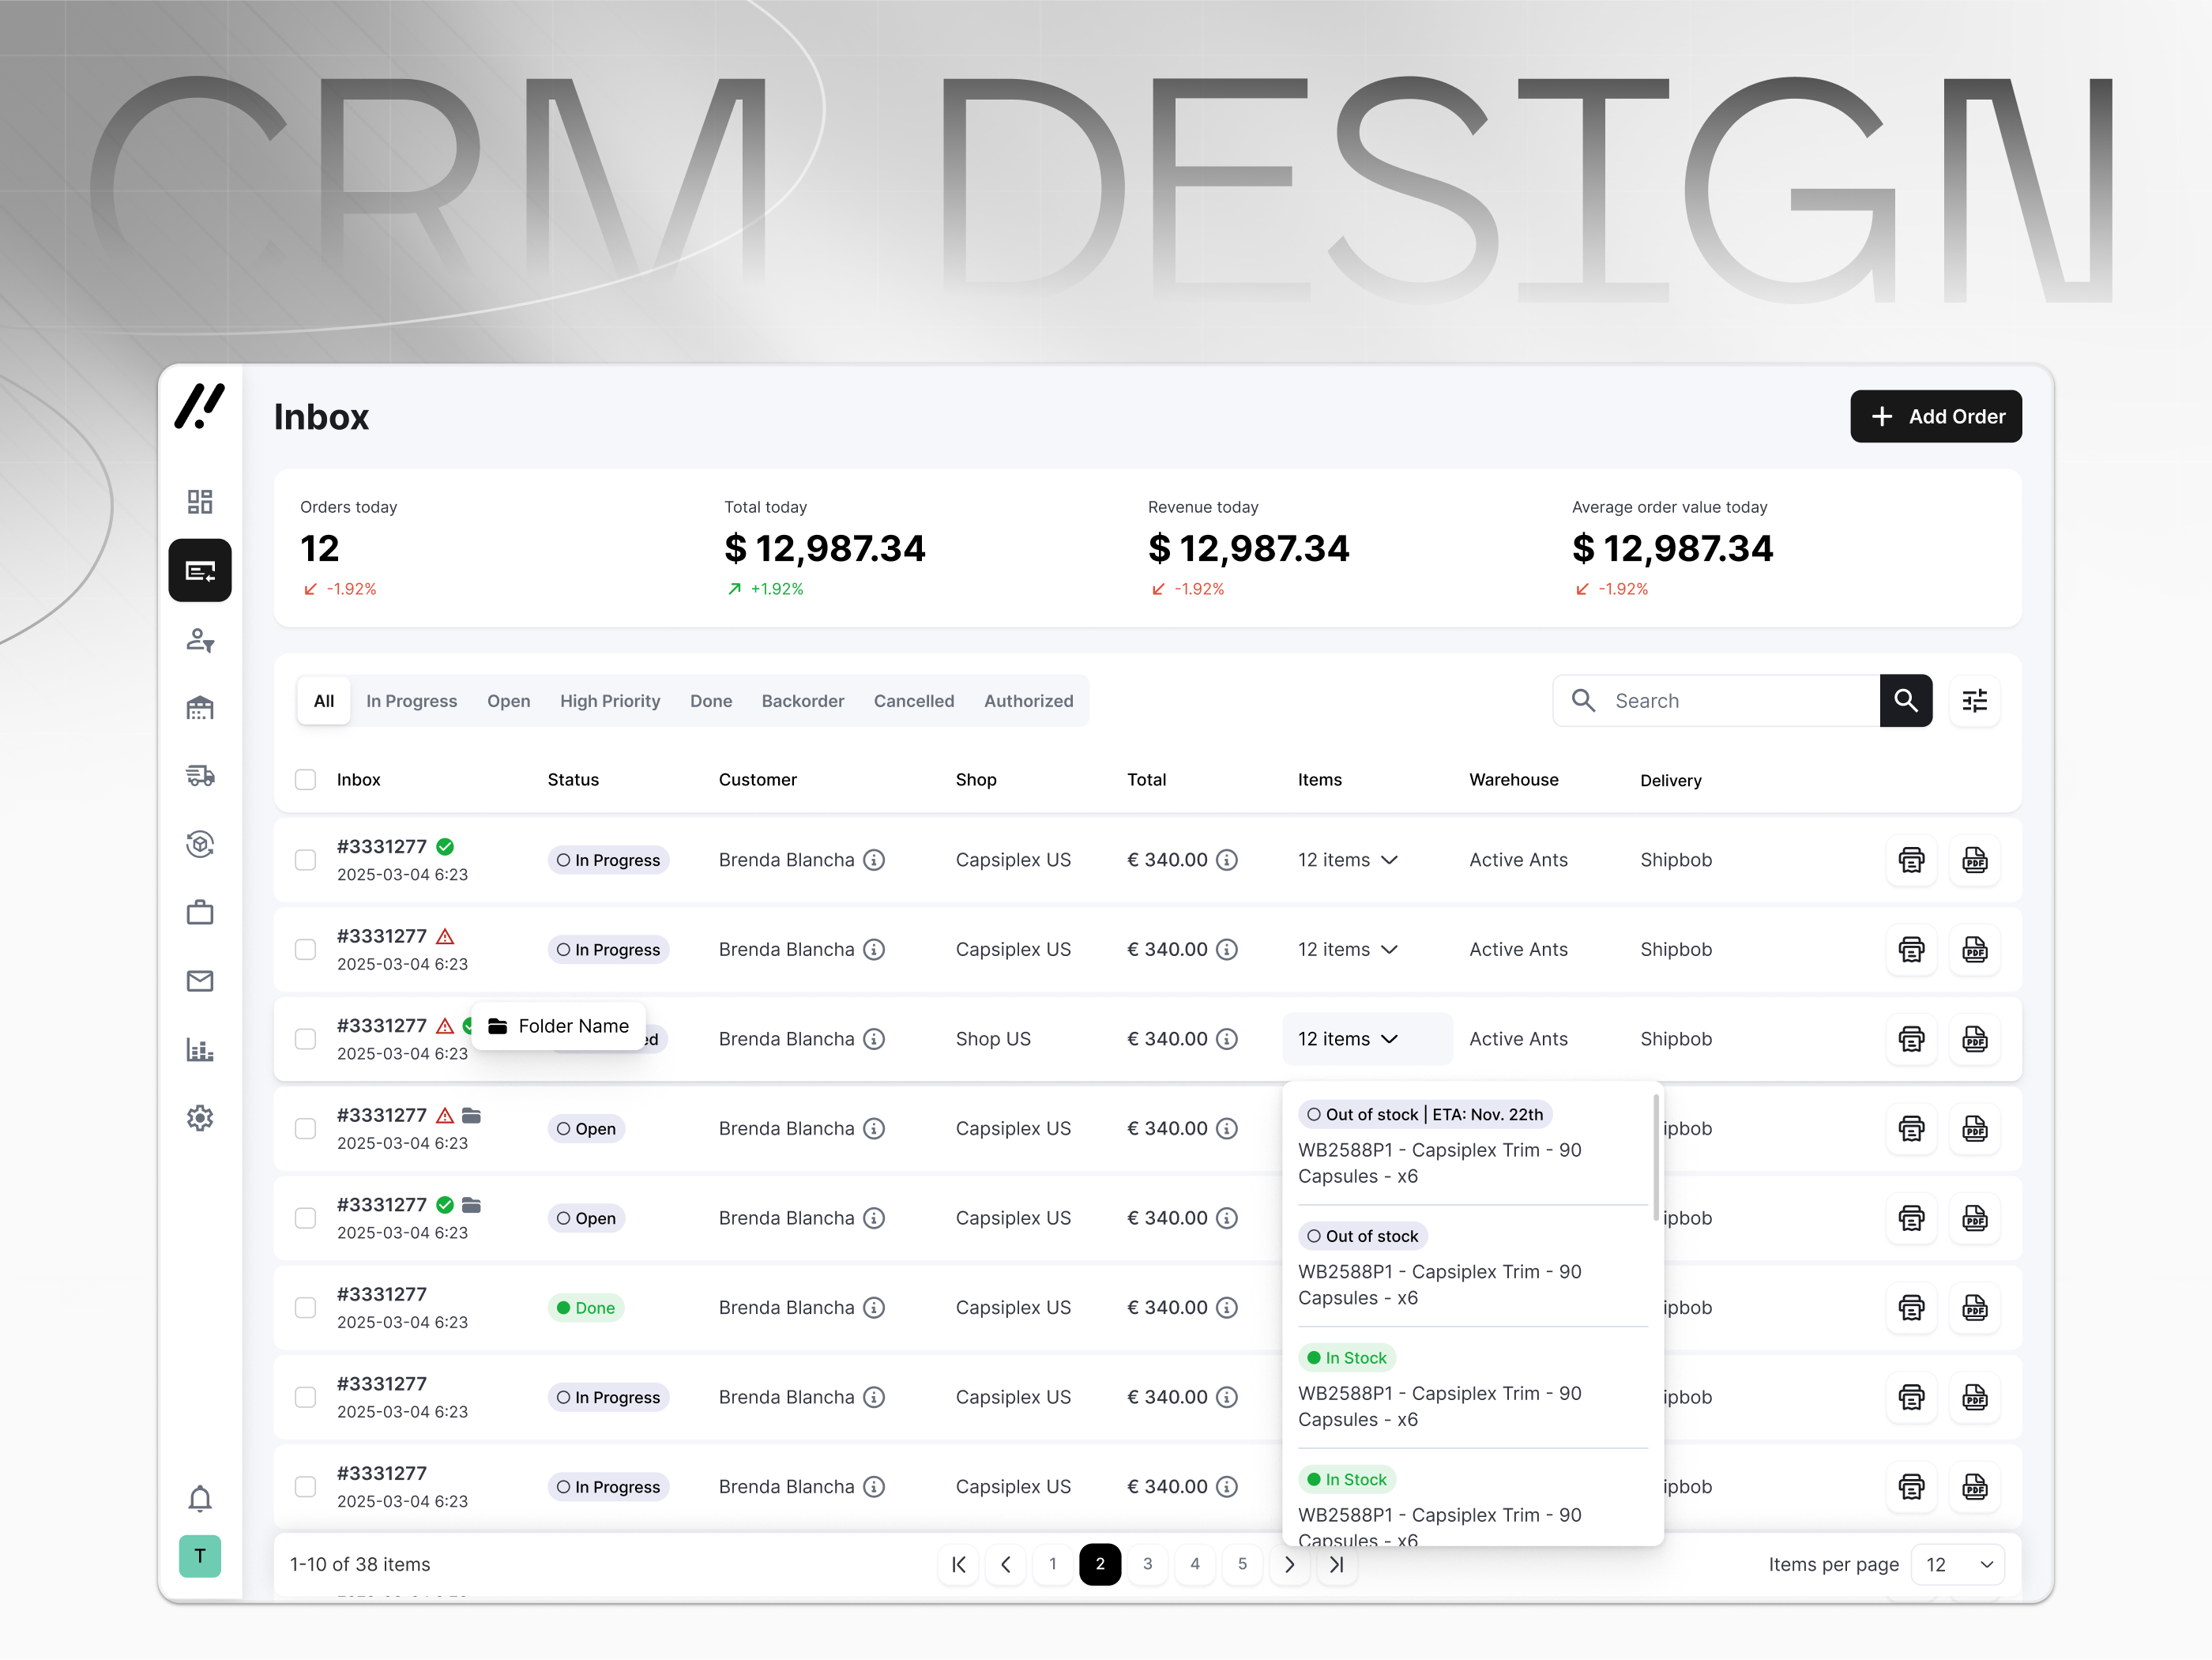This screenshot has width=2212, height=1660.
Task: Click Out of stock ETA Nov. 22th badge
Action: pyautogui.click(x=1426, y=1116)
